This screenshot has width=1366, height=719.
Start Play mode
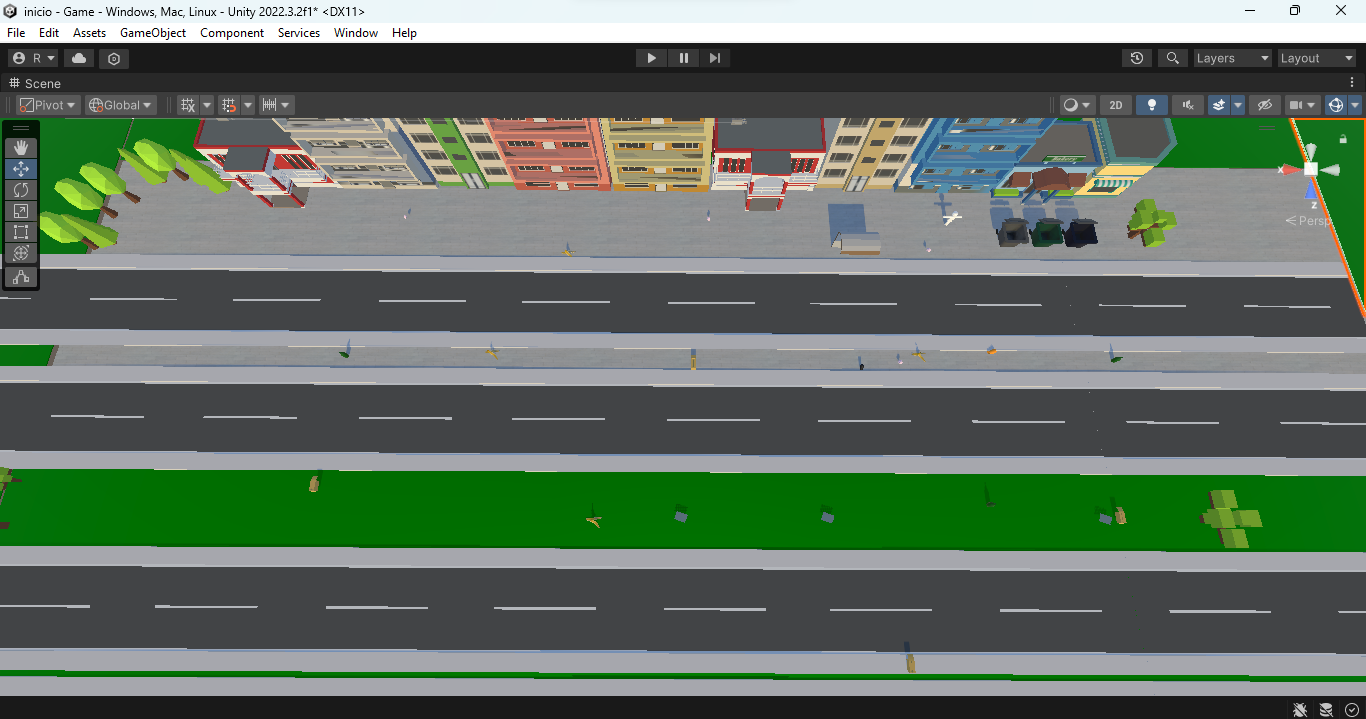(652, 58)
